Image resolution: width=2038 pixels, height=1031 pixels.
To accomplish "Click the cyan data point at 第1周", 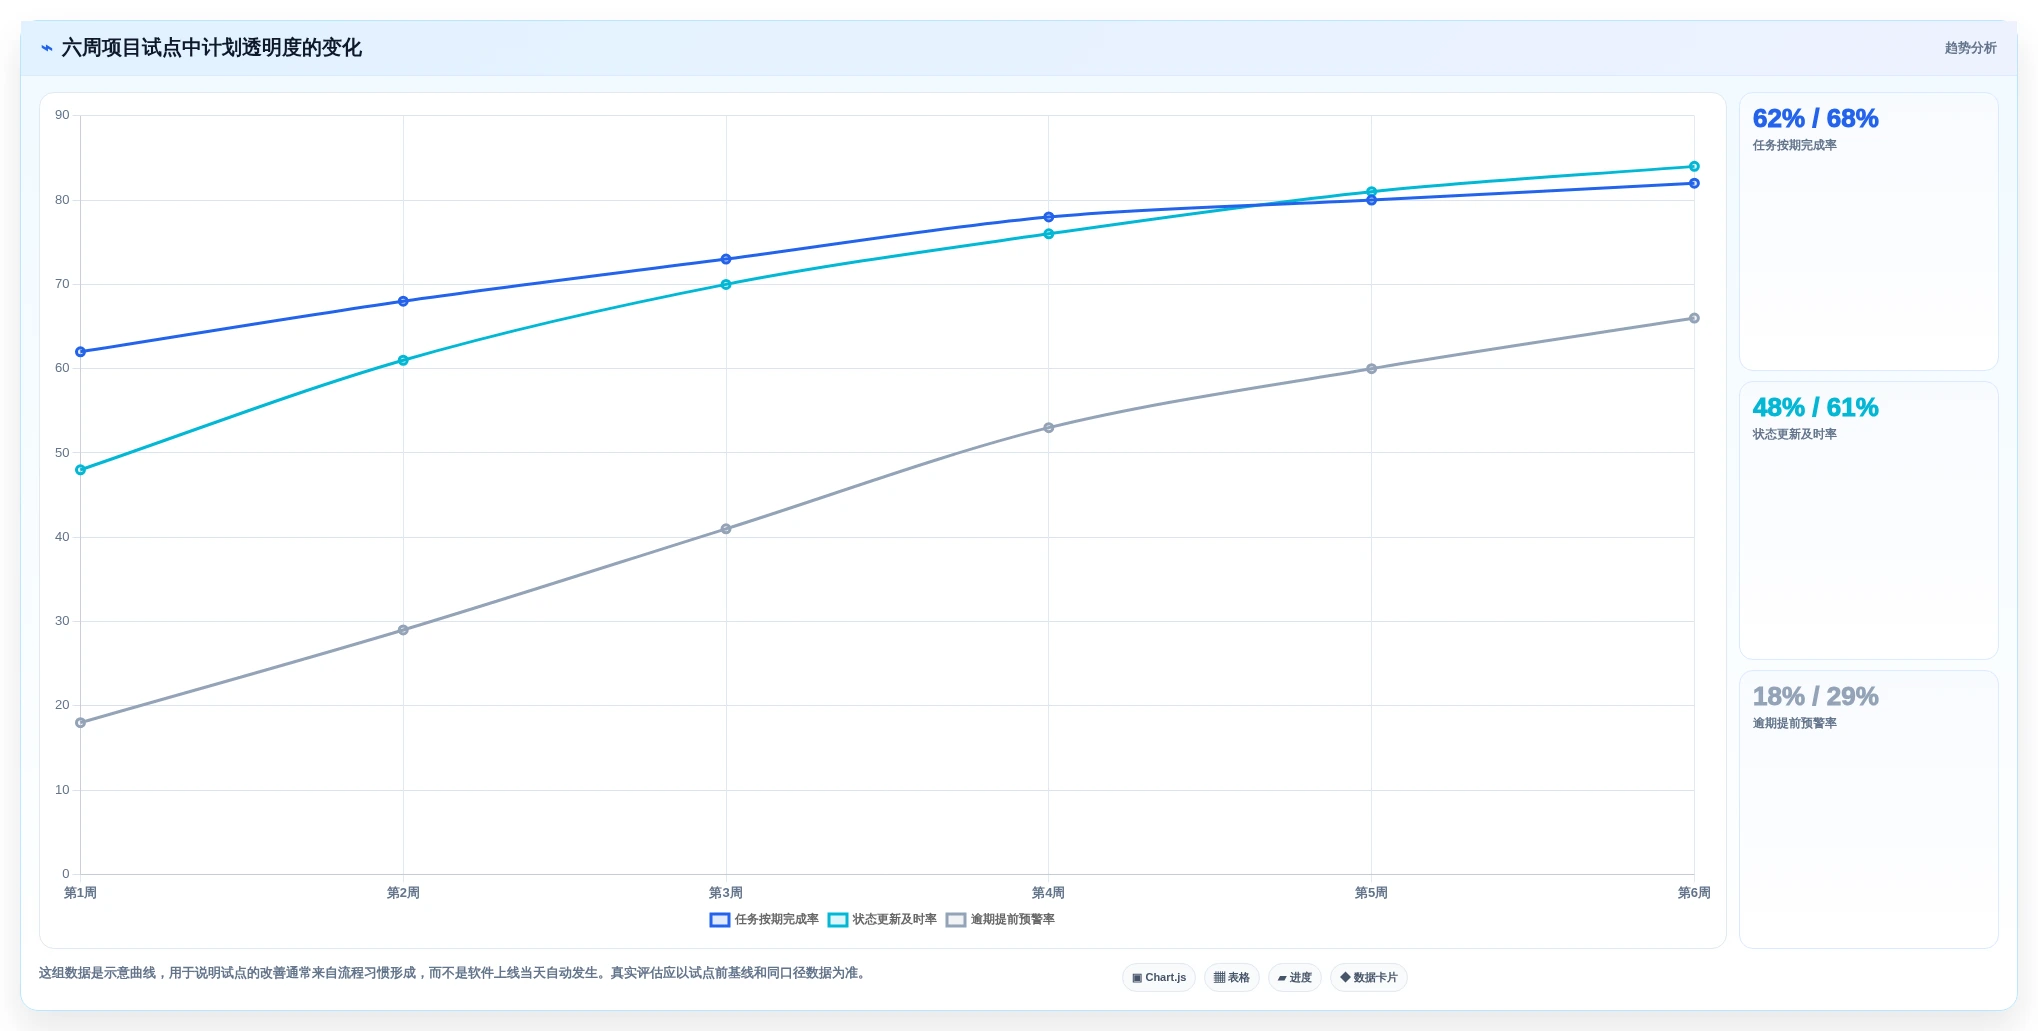I will [x=81, y=470].
